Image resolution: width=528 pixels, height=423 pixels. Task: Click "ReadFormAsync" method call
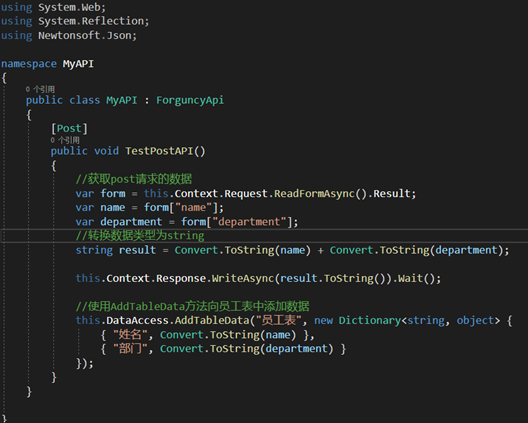point(314,193)
